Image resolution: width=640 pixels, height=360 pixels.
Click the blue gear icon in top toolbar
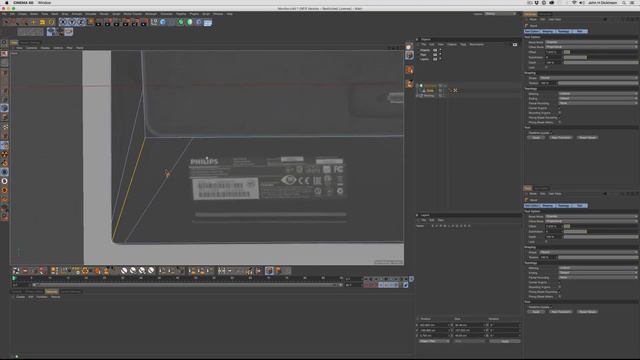coord(199,22)
